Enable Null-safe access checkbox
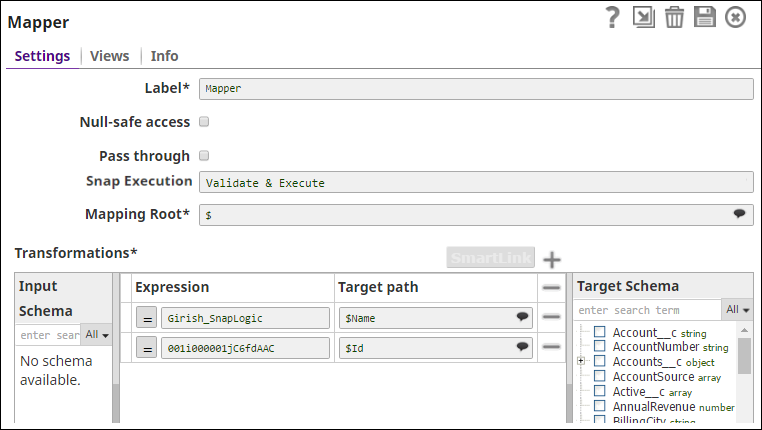 (x=204, y=121)
